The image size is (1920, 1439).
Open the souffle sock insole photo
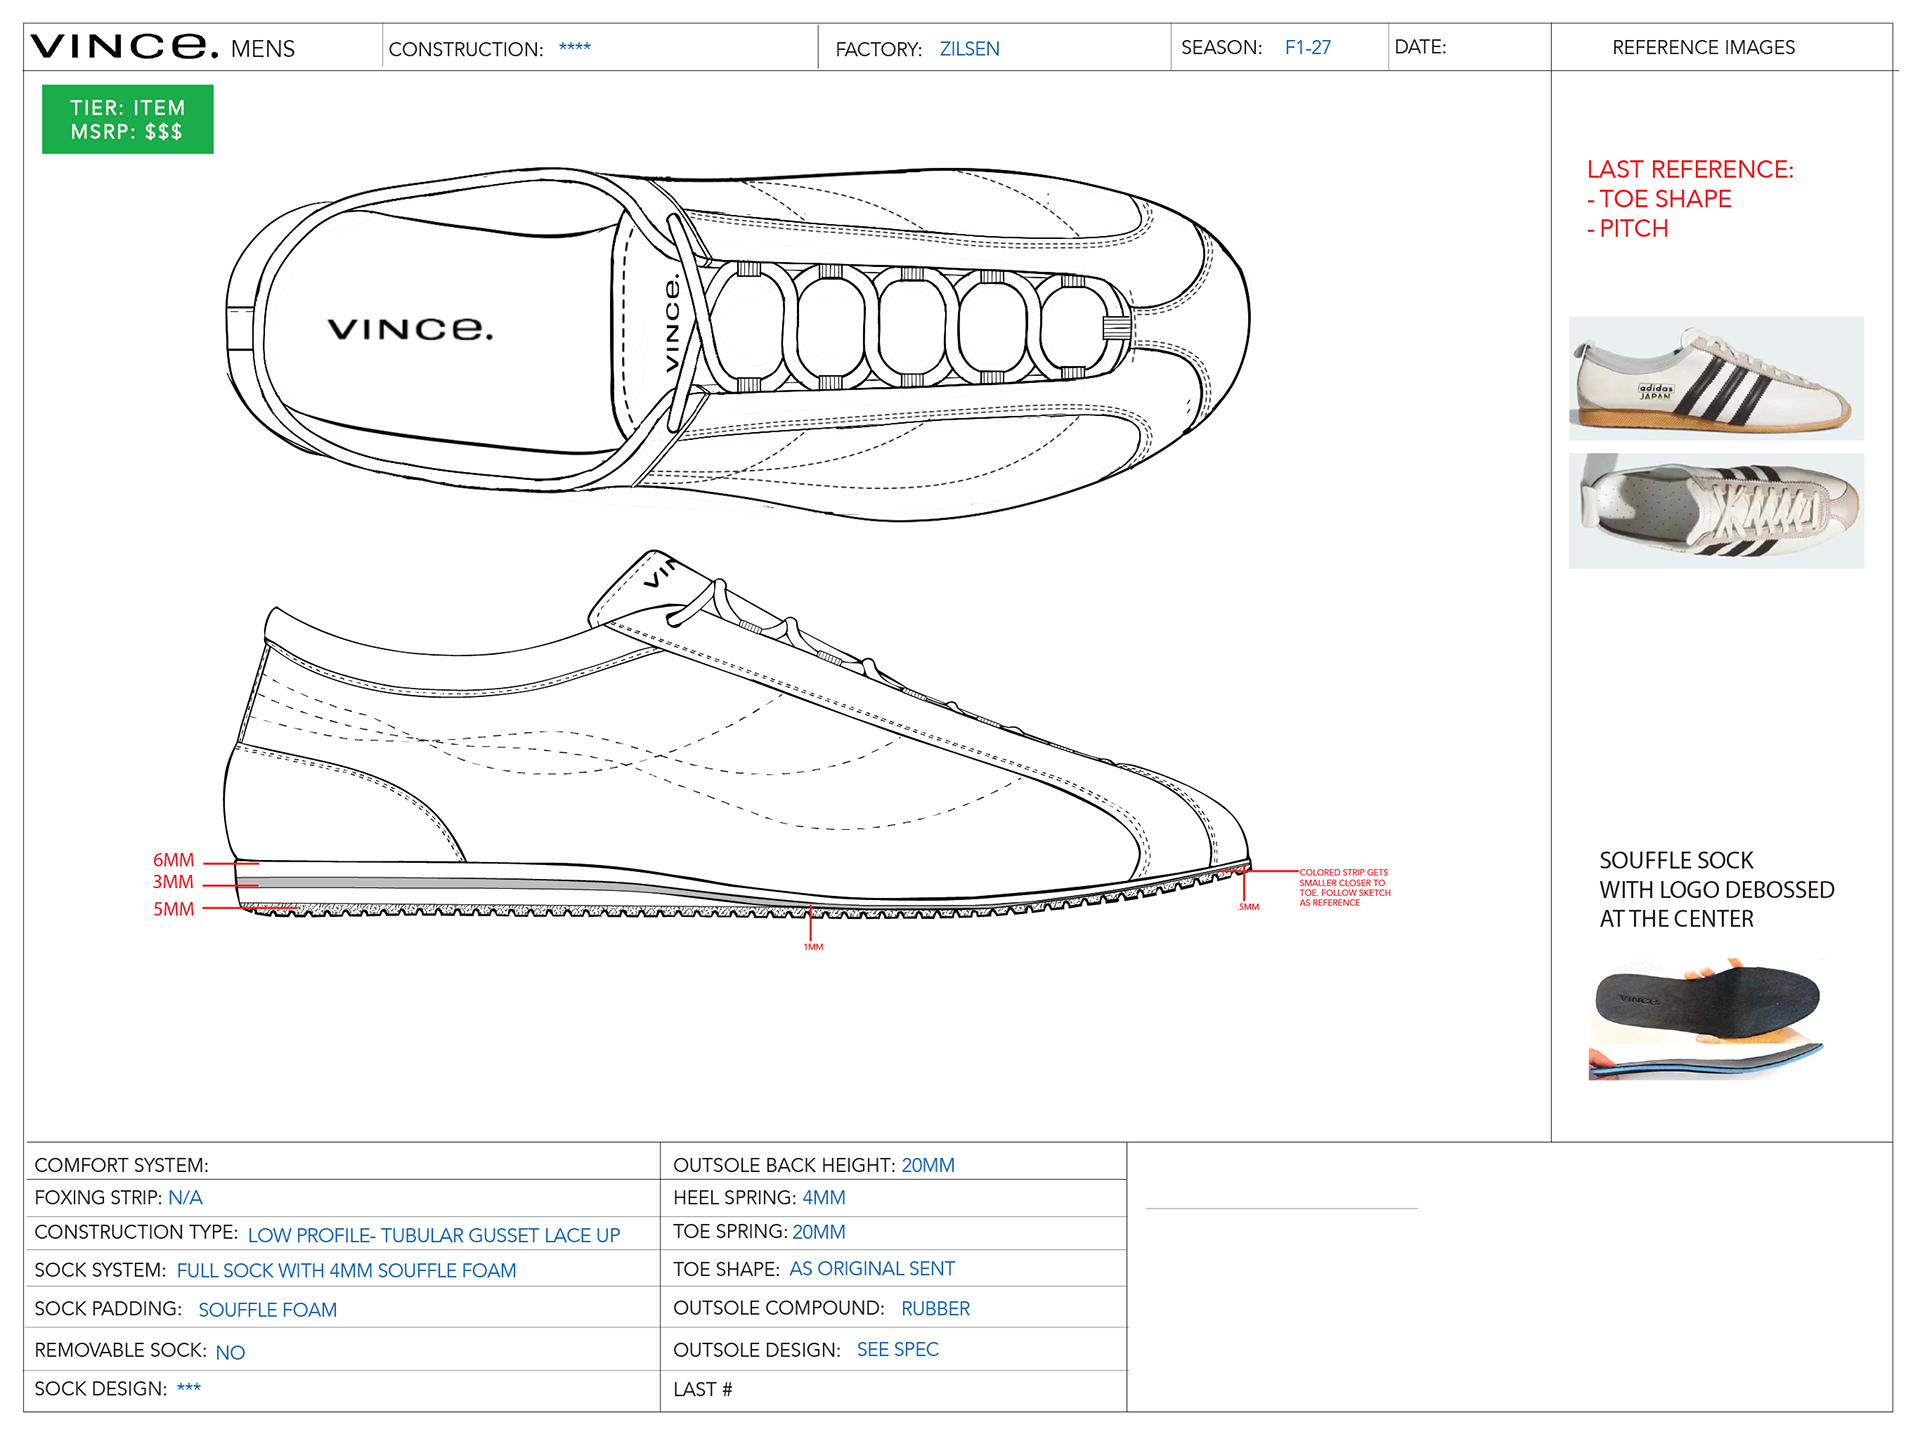point(1708,1019)
